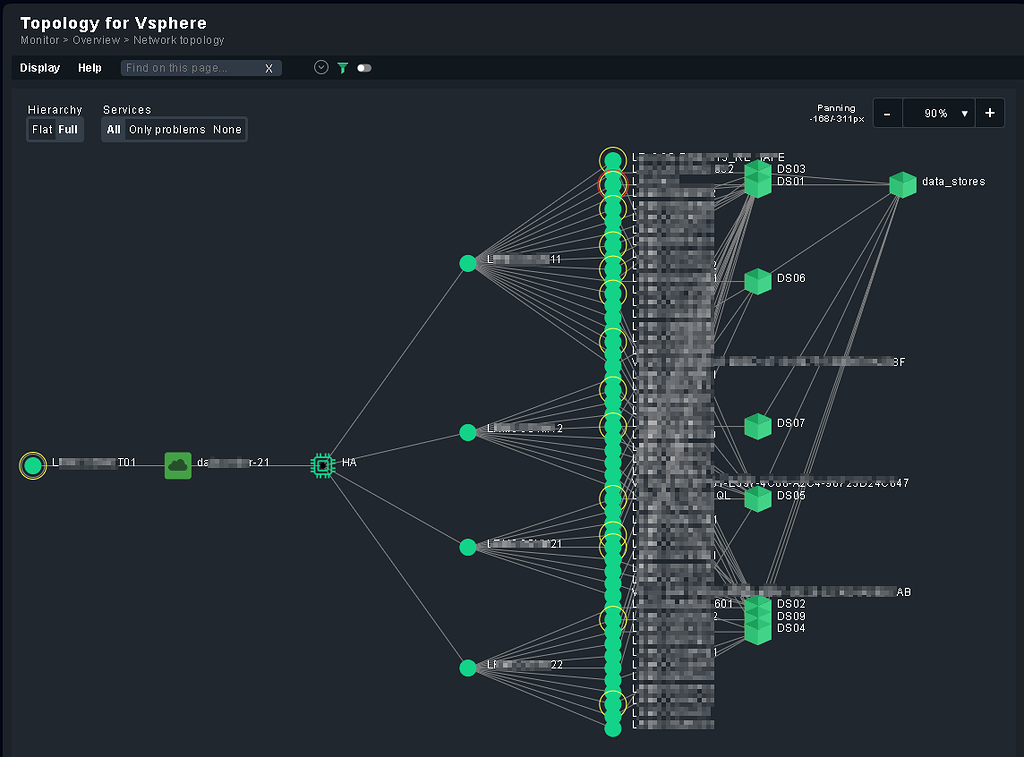Select the DS05 datastore icon
Viewport: 1024px width, 757px height.
[757, 499]
